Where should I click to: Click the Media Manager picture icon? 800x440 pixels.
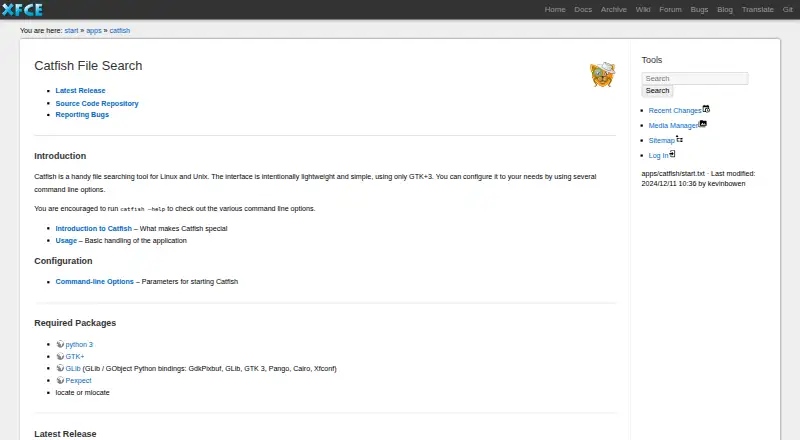pyautogui.click(x=703, y=124)
